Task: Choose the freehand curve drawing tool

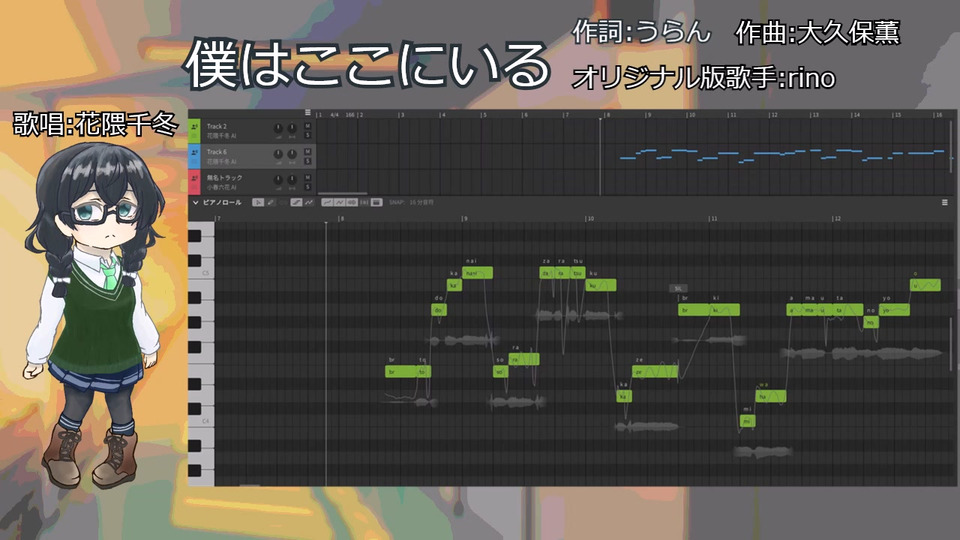Action: [x=309, y=203]
